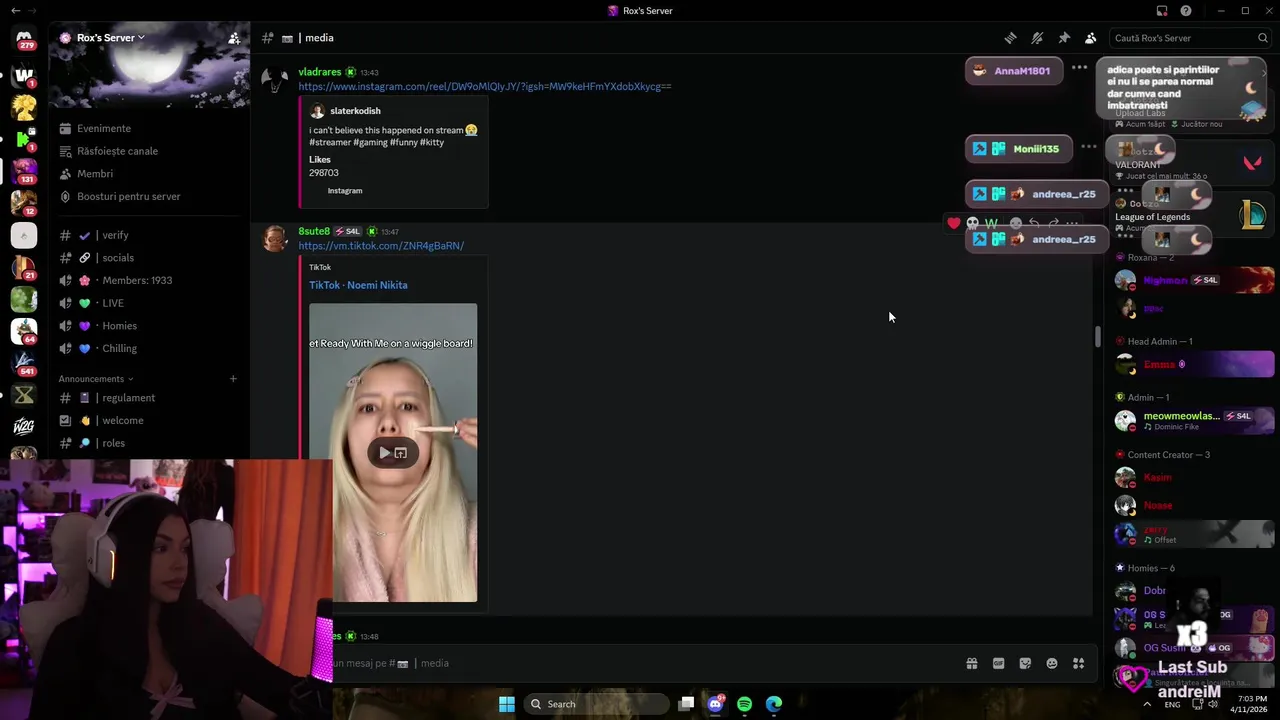Open direct messages icon with 279 badge

click(24, 38)
